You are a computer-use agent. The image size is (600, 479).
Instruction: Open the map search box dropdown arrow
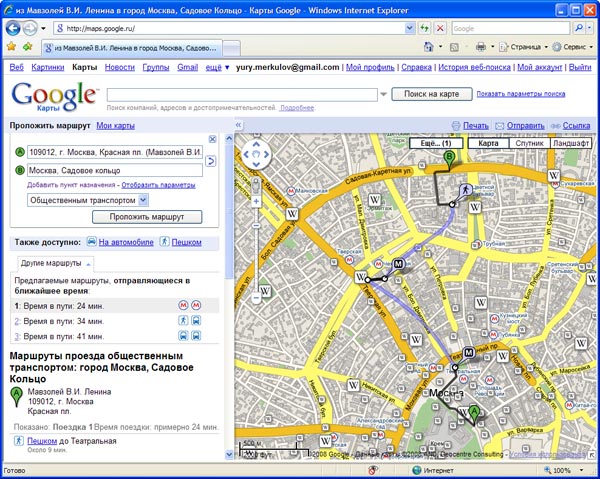click(383, 94)
